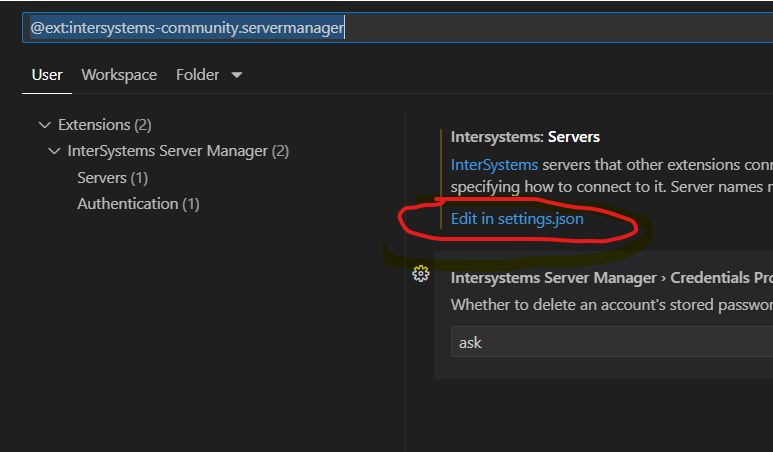This screenshot has width=773, height=452.
Task: Collapse the Extensions (2) tree node
Action: pos(44,125)
